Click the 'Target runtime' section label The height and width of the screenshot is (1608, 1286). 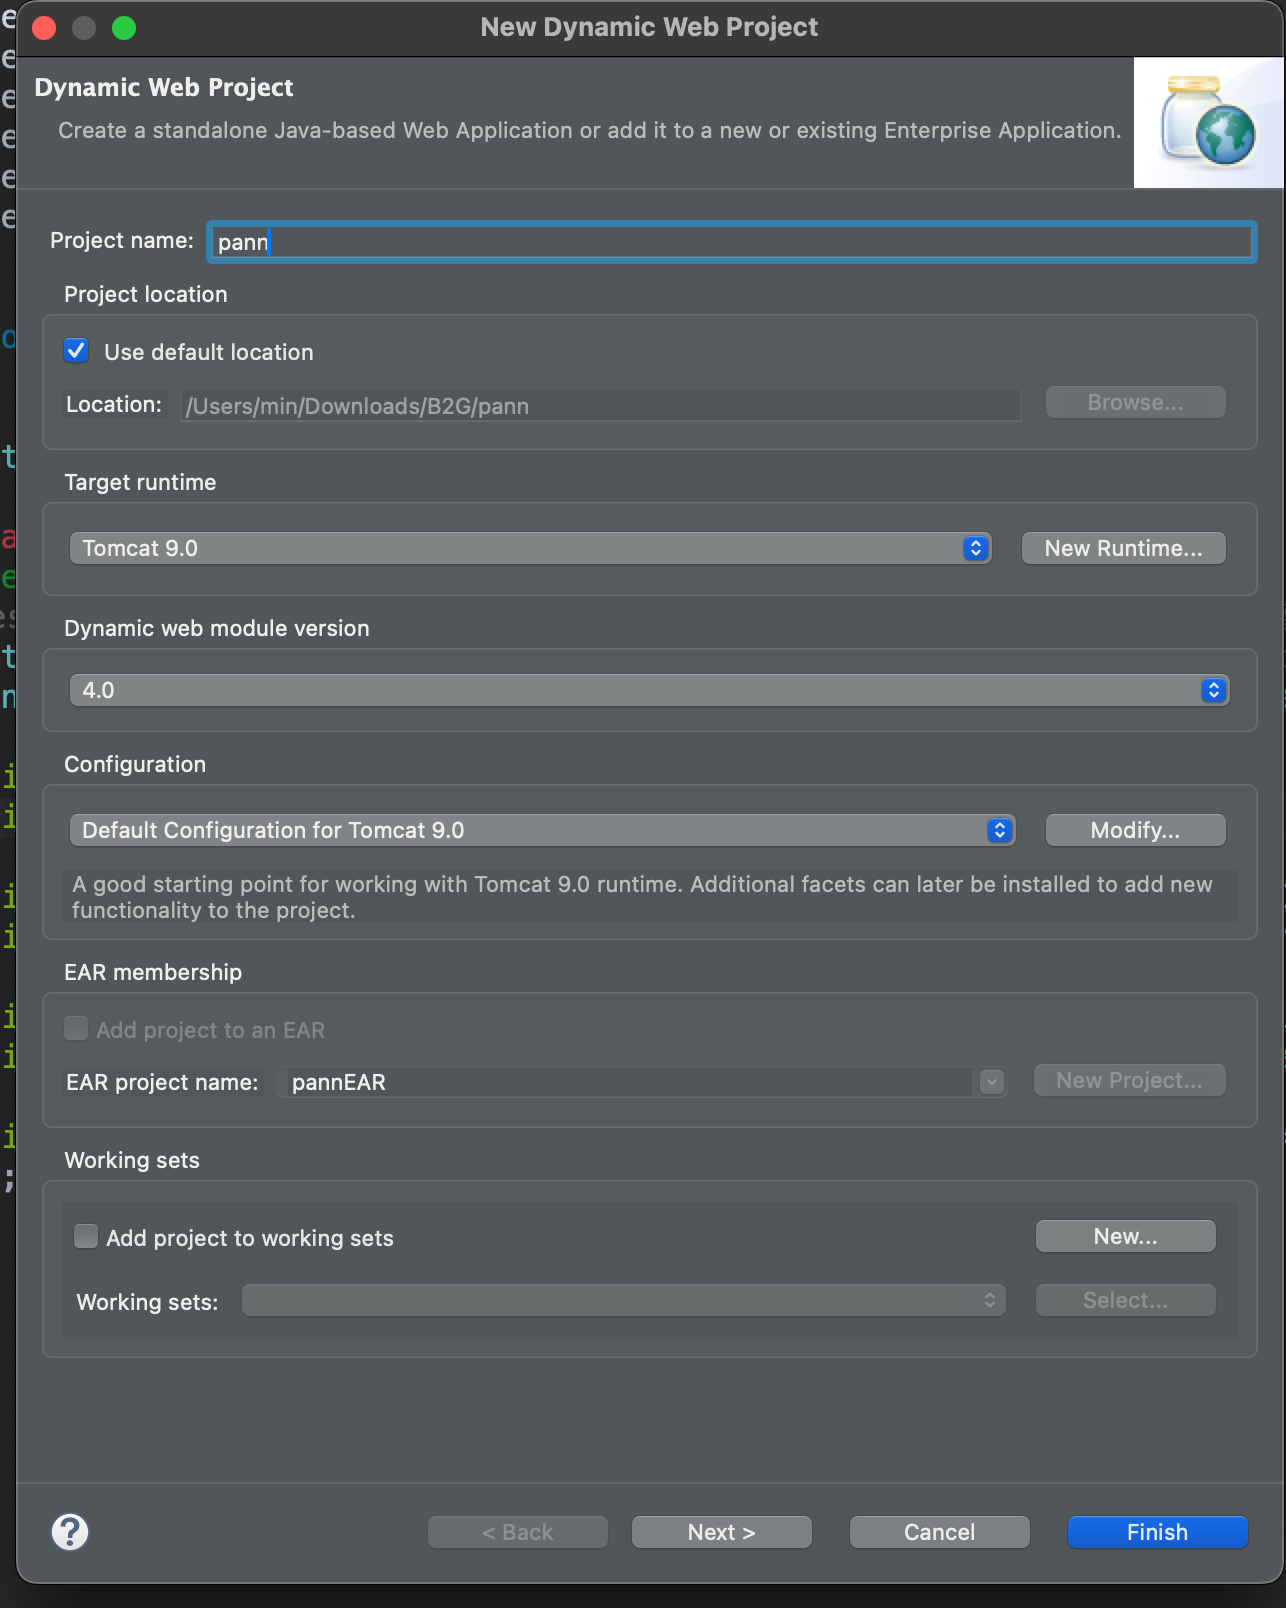point(140,482)
